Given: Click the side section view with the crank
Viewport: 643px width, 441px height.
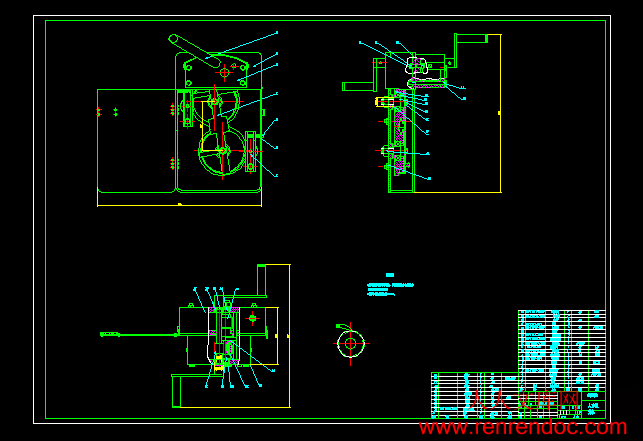Looking at the screenshot, I should (x=422, y=113).
